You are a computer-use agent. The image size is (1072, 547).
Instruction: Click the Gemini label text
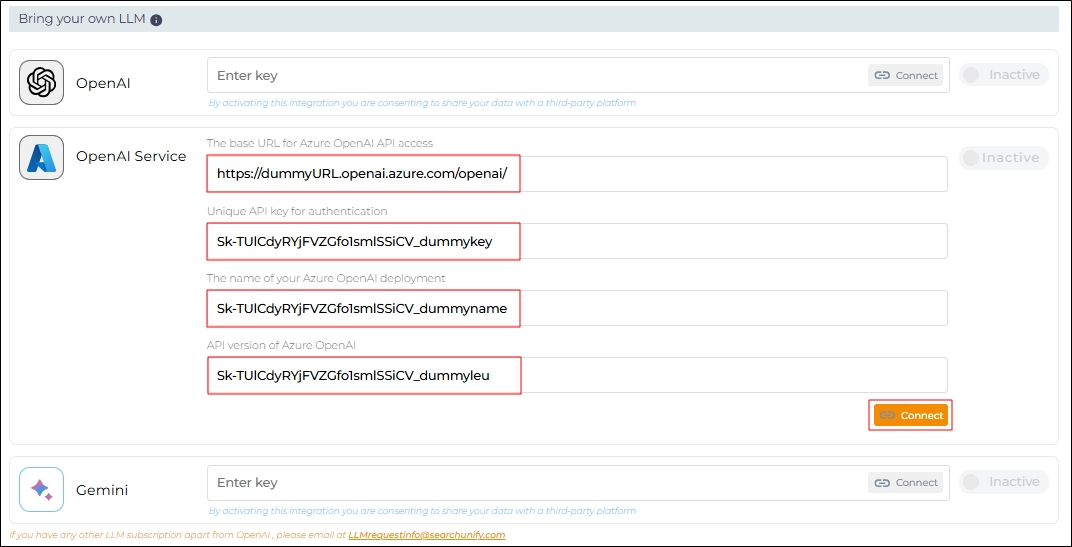(102, 490)
